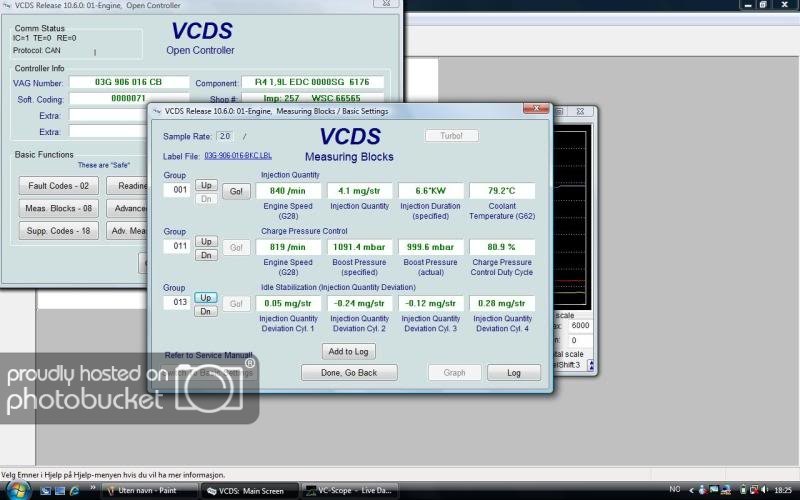
Task: Open Fault Codes - 02 function
Action: click(58, 185)
